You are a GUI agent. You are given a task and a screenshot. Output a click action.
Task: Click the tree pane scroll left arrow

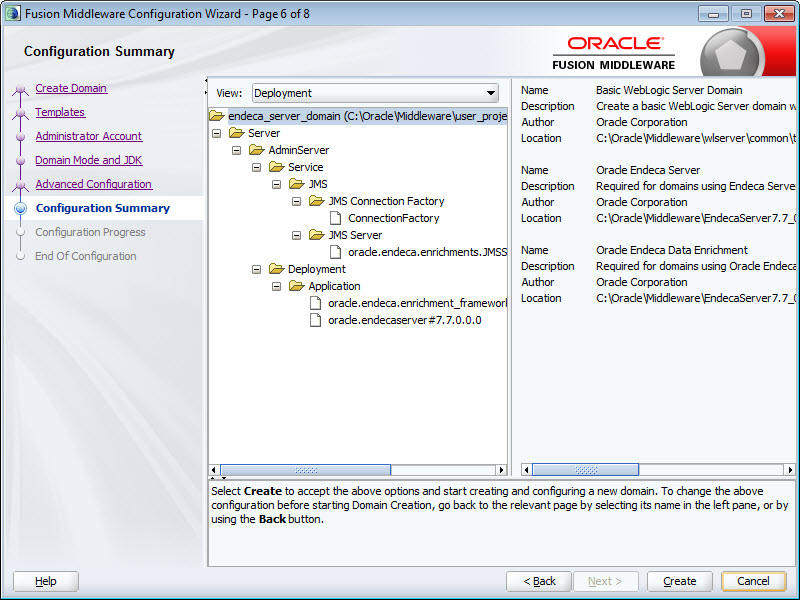coord(214,470)
